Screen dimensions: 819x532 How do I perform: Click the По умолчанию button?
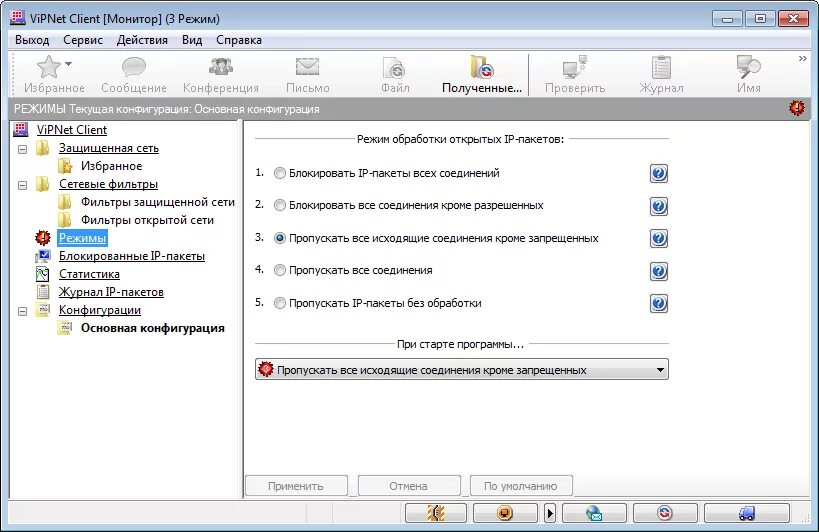pyautogui.click(x=521, y=486)
